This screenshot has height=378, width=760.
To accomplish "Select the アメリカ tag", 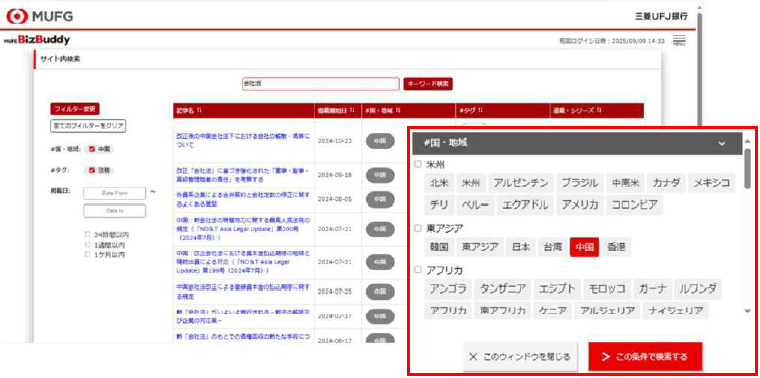I will click(580, 205).
